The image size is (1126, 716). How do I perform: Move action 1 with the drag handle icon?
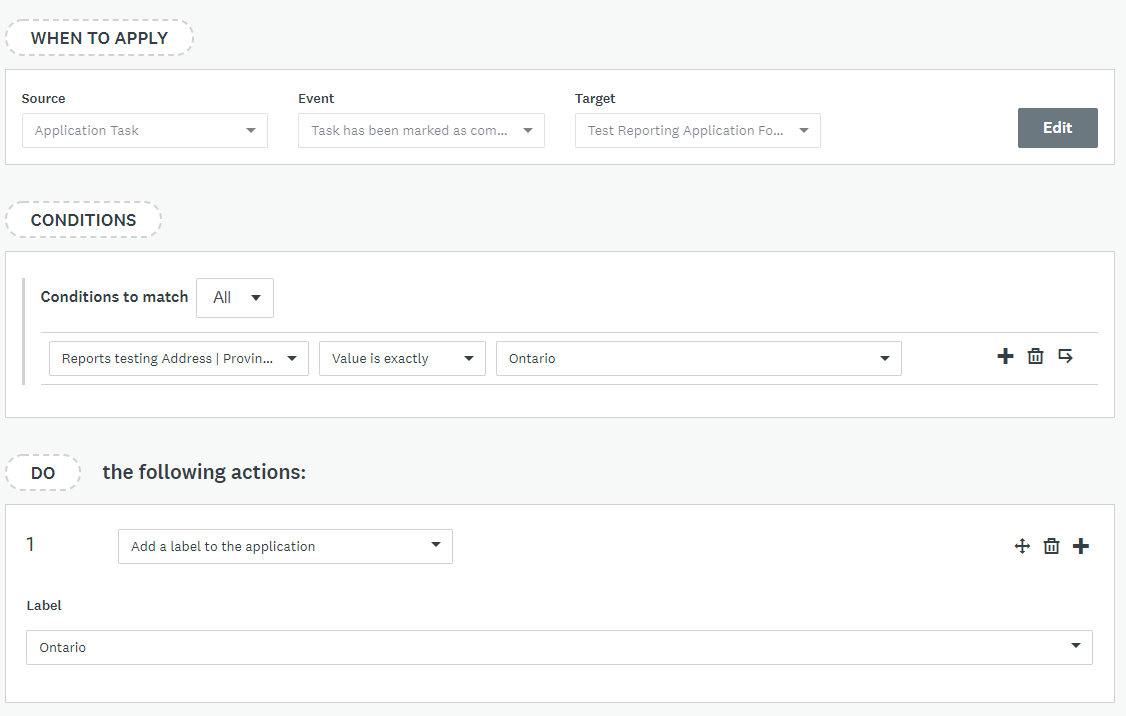click(x=1022, y=547)
